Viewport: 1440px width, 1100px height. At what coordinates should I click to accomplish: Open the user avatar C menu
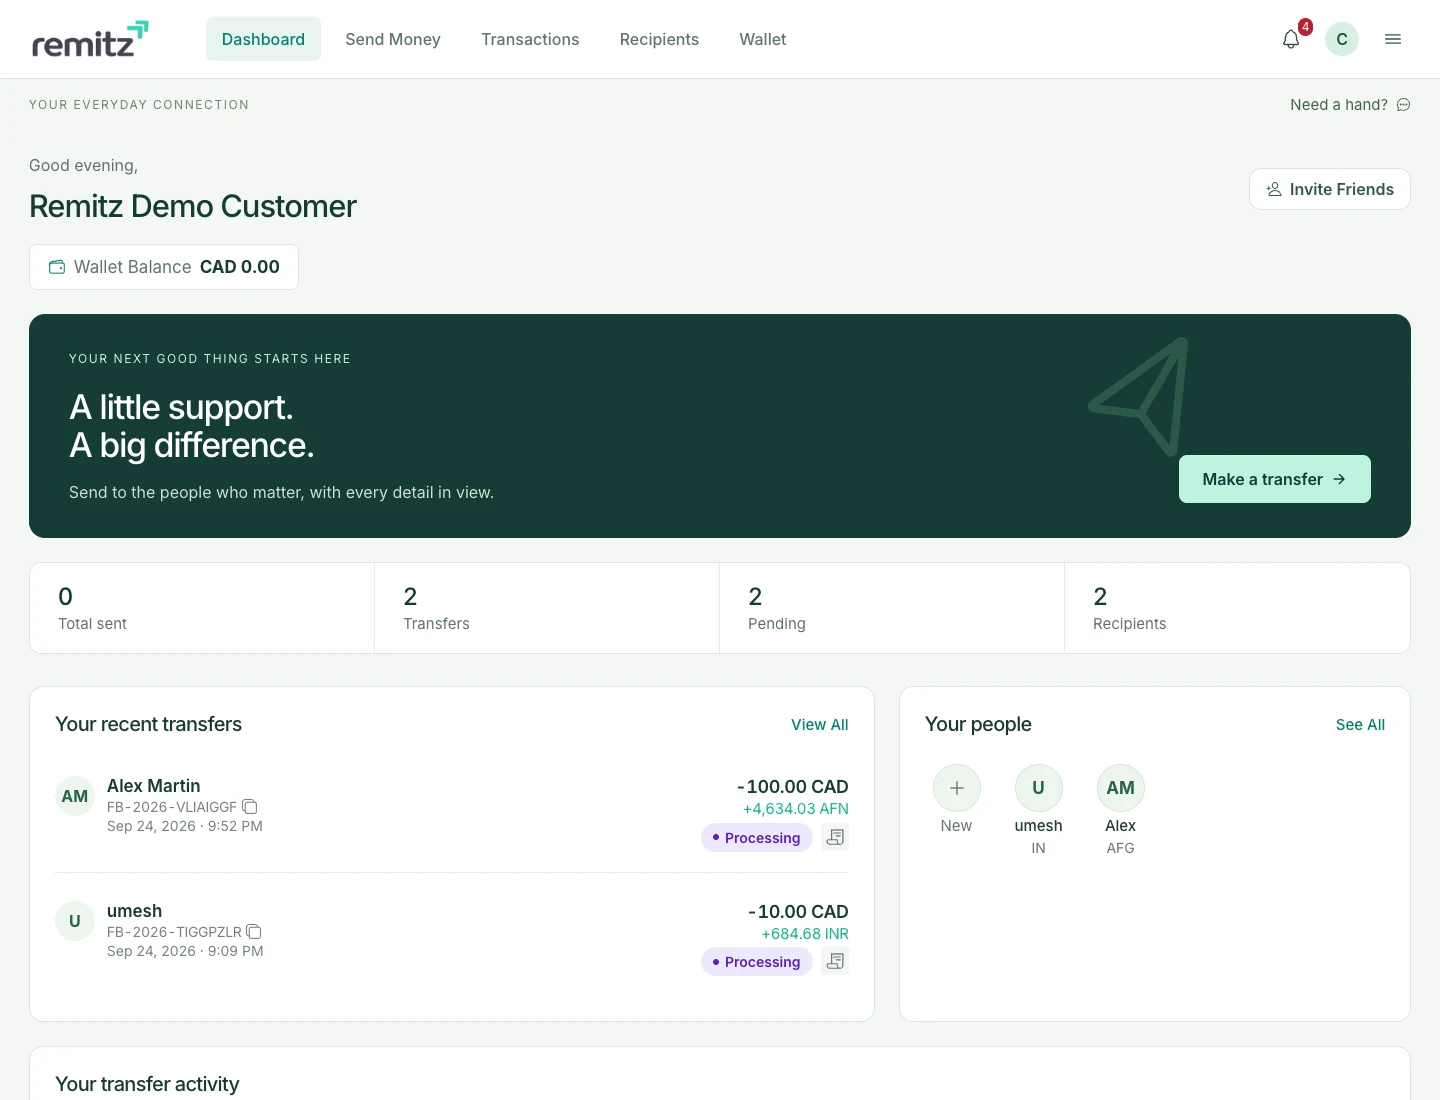[x=1342, y=39]
